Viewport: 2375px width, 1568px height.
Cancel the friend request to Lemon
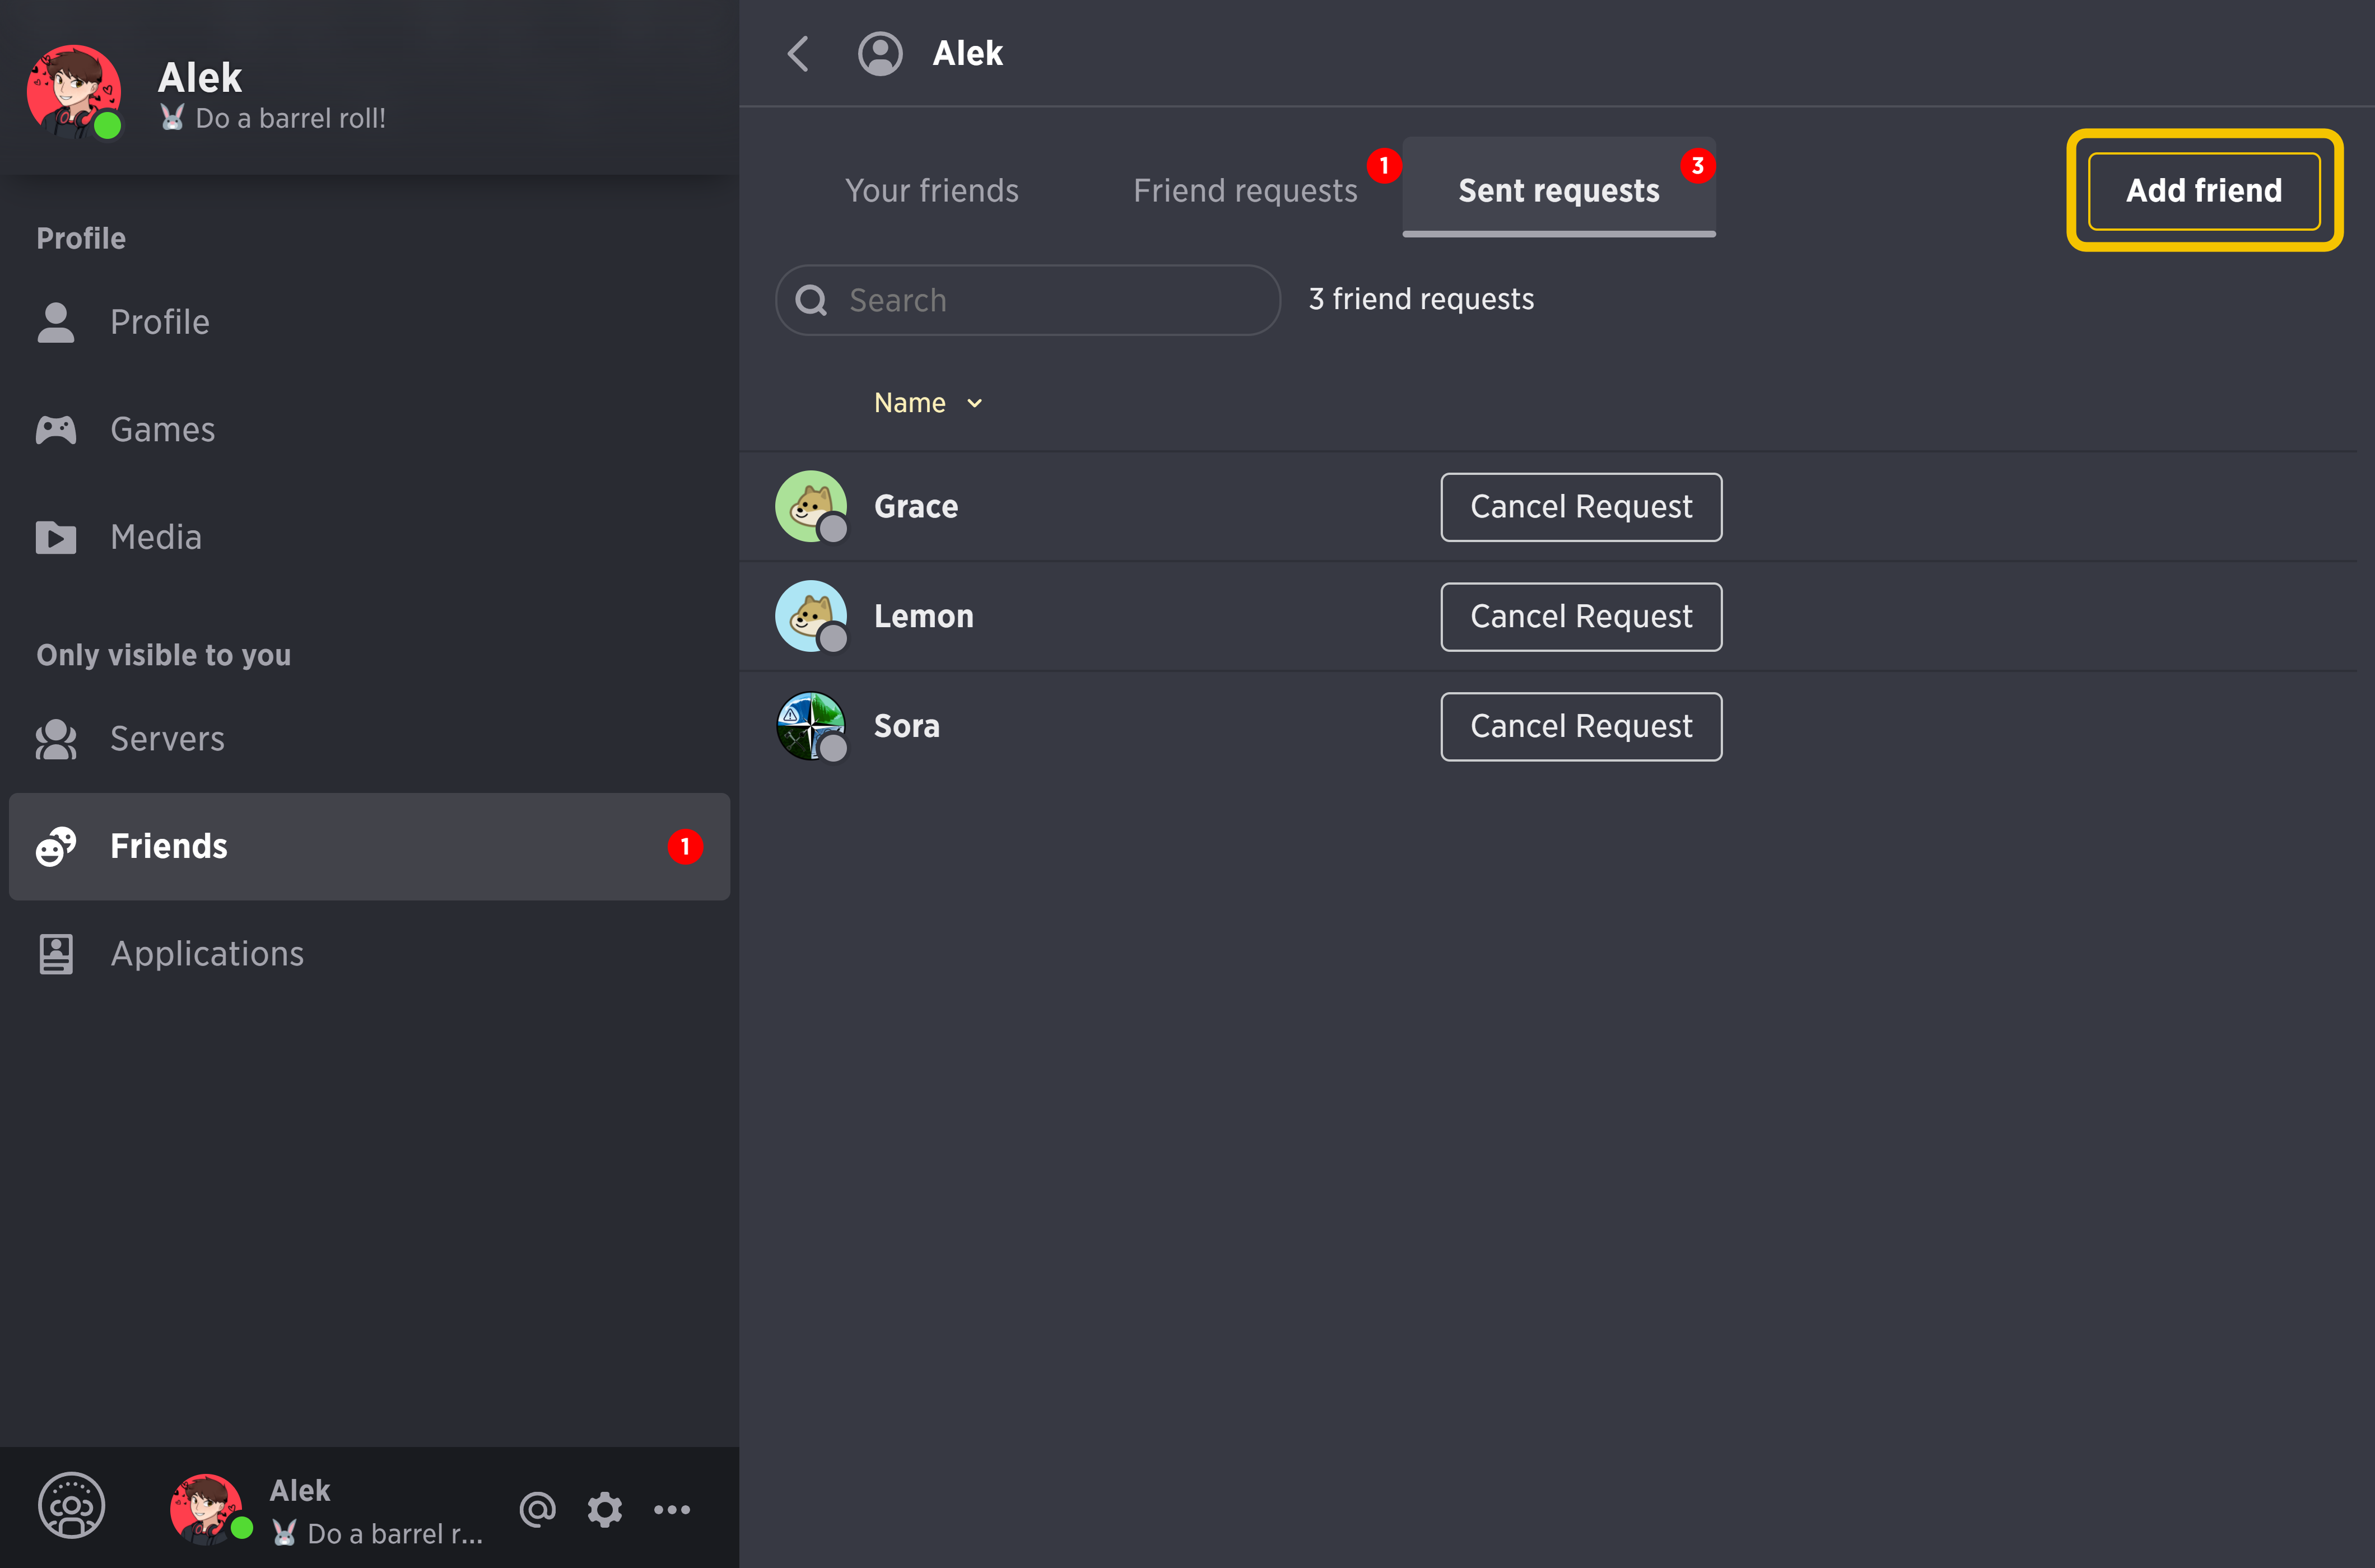click(1581, 617)
